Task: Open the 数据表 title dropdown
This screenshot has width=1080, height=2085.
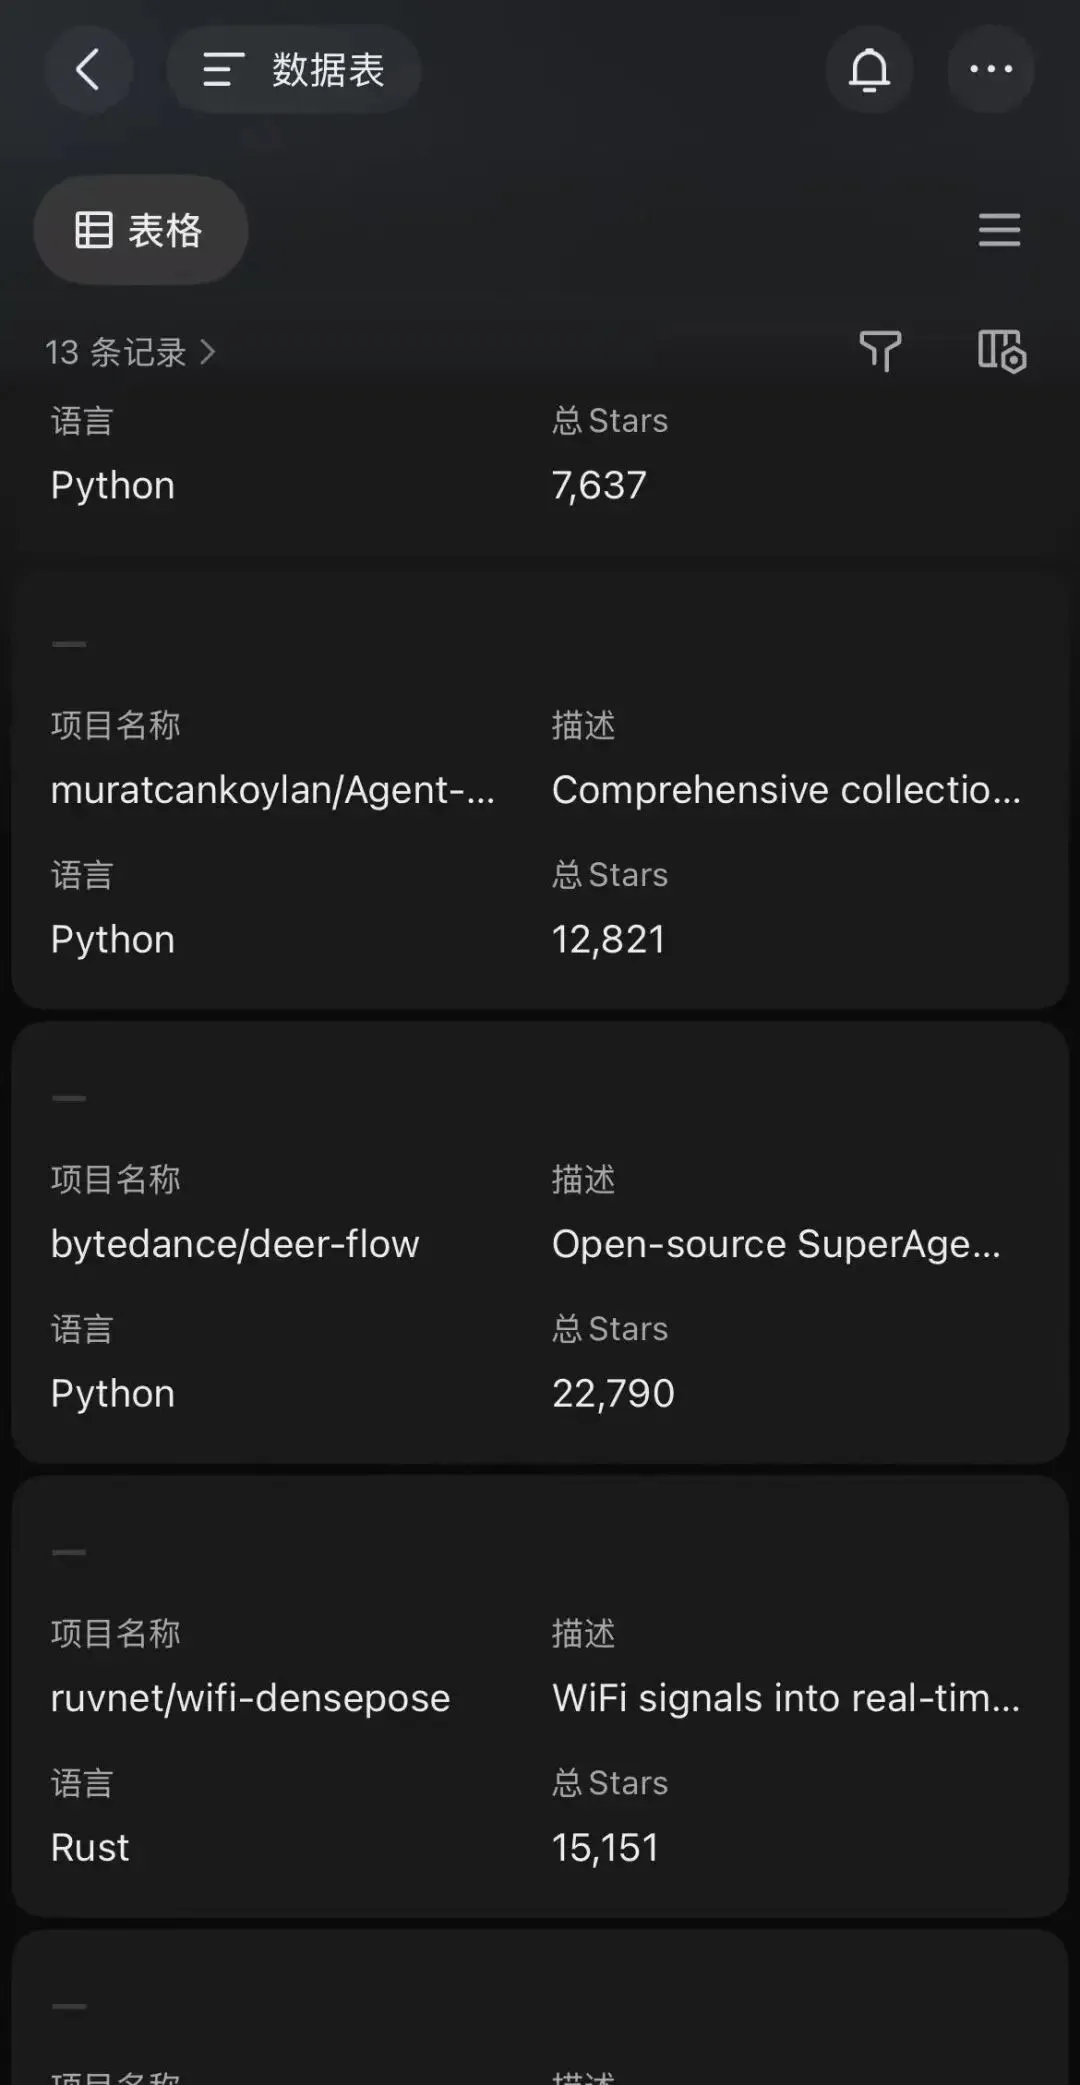Action: click(x=328, y=70)
